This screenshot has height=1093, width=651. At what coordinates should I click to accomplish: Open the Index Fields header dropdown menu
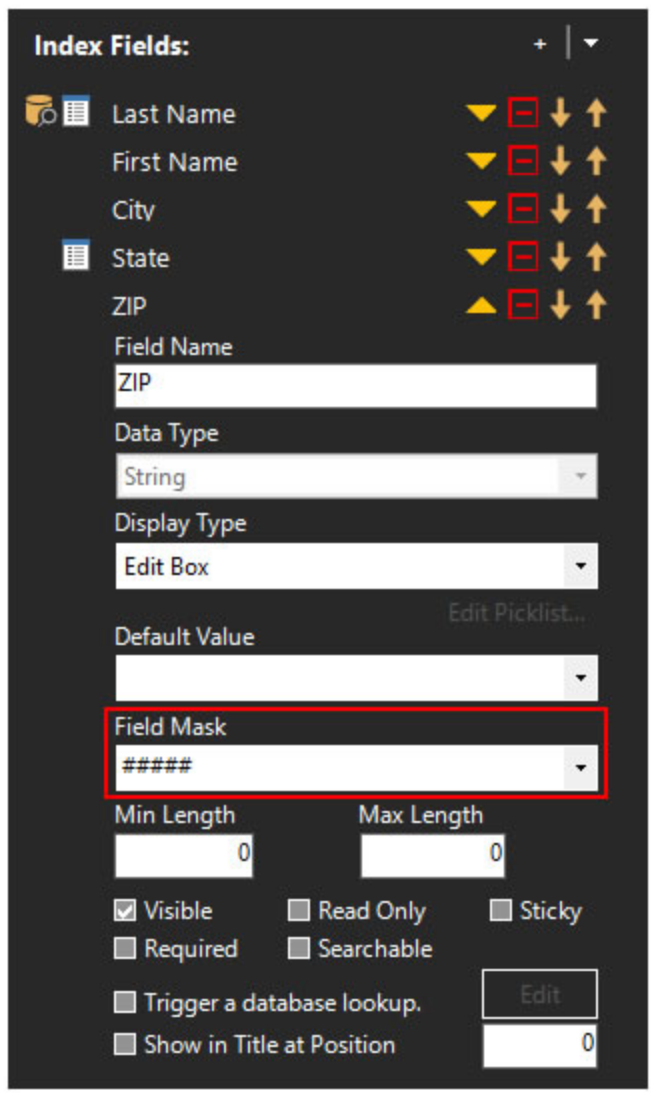590,43
